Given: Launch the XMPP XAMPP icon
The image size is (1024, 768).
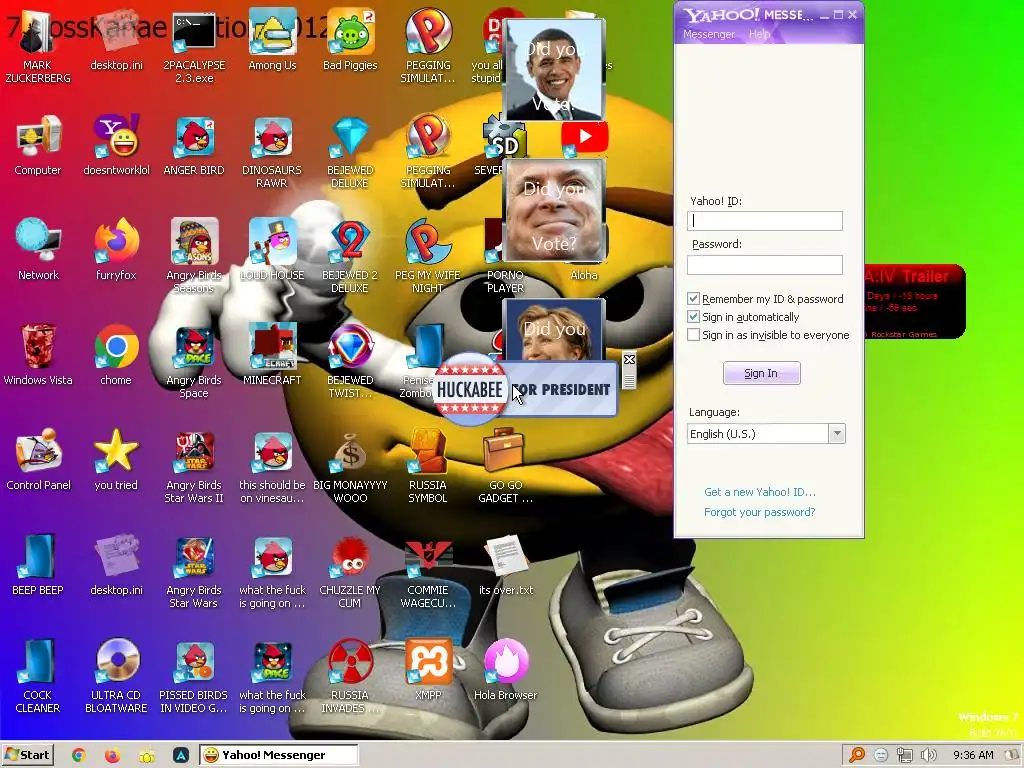Looking at the screenshot, I should pyautogui.click(x=428, y=670).
